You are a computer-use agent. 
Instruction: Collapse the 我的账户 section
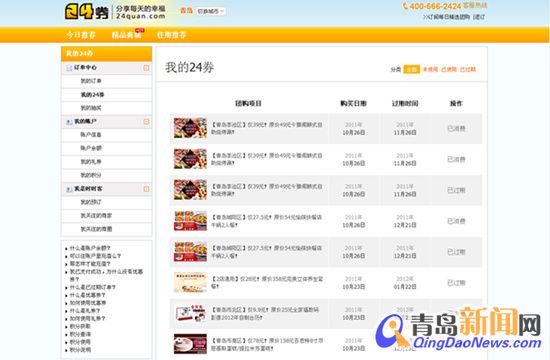point(146,122)
